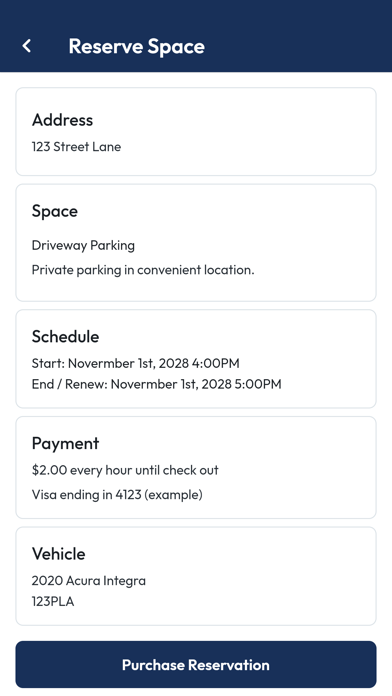
Task: Select the 123 Street Lane address text
Action: pyautogui.click(x=76, y=147)
